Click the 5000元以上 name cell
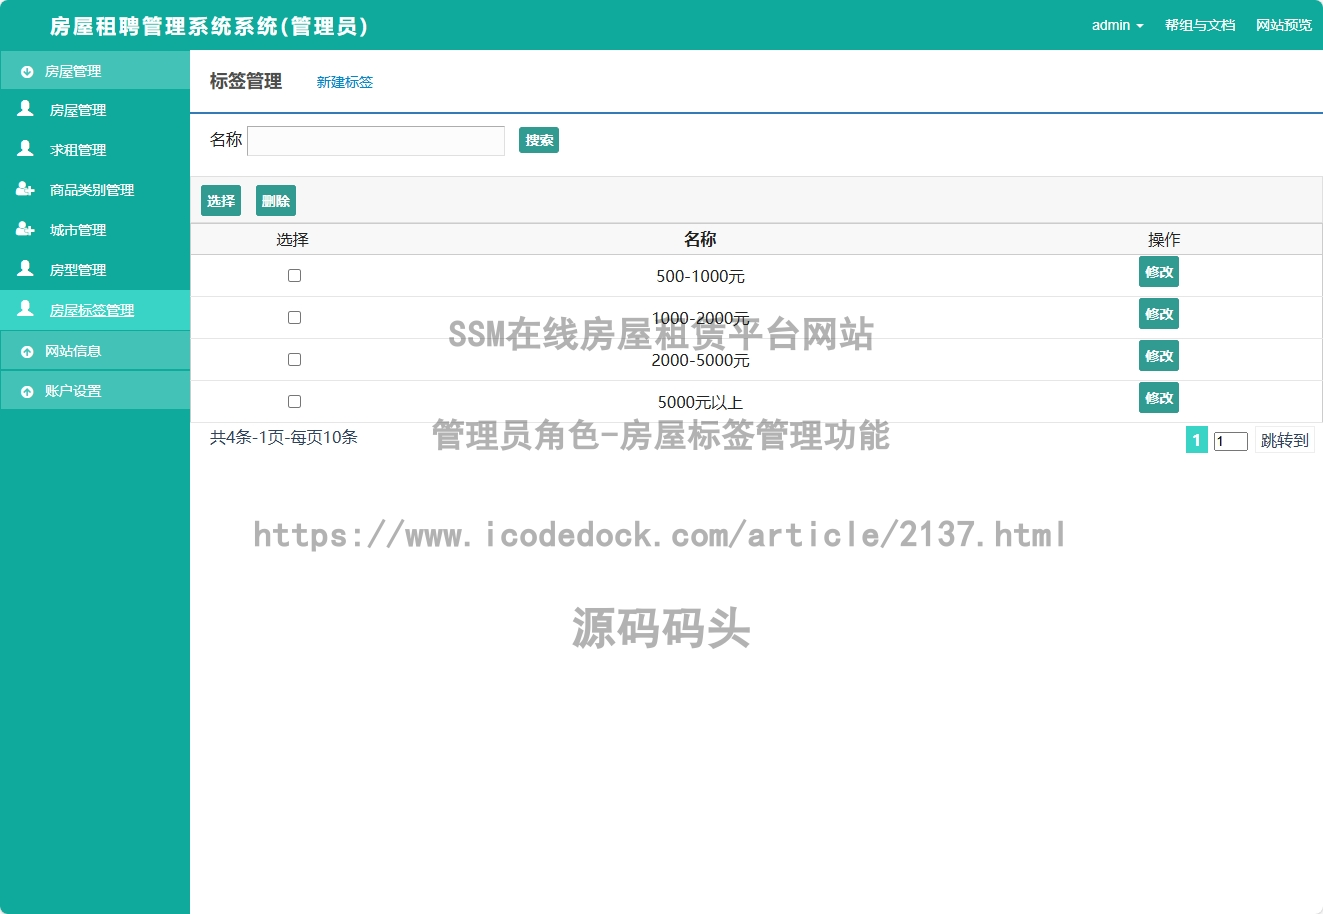The height and width of the screenshot is (914, 1323). click(700, 402)
